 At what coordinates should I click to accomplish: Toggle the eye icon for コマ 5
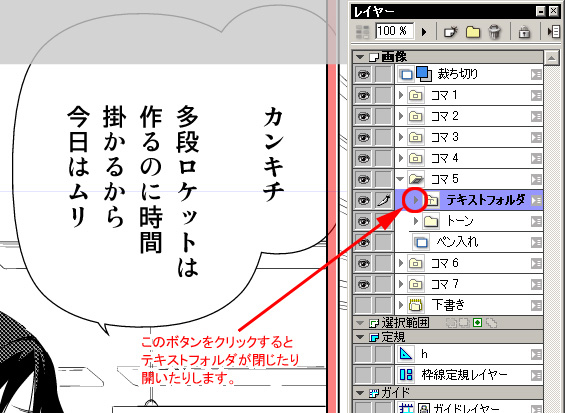(364, 179)
